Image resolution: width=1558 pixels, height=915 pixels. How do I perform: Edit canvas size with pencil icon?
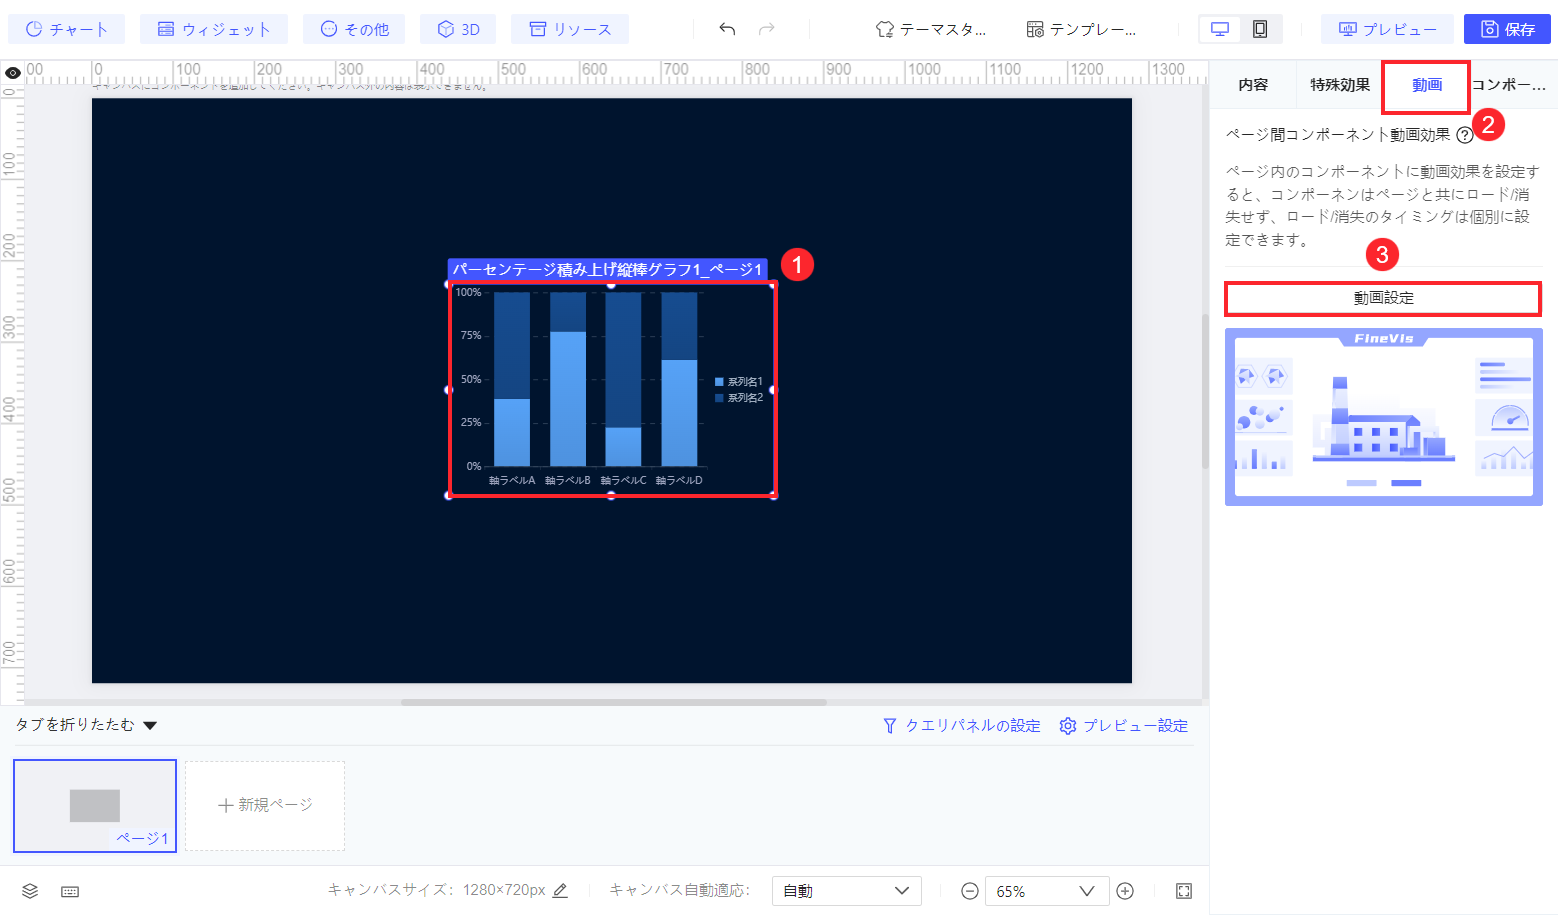click(560, 890)
